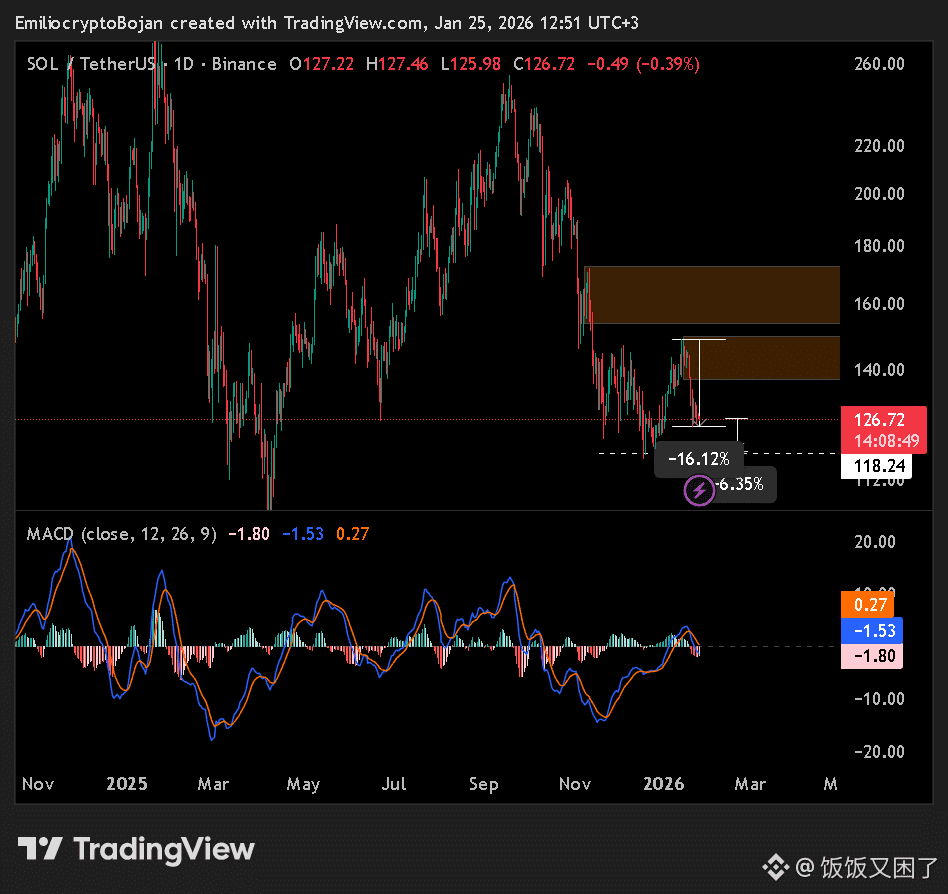The image size is (948, 894).
Task: Click the upper brown resistance zone rectangle
Action: [x=712, y=295]
